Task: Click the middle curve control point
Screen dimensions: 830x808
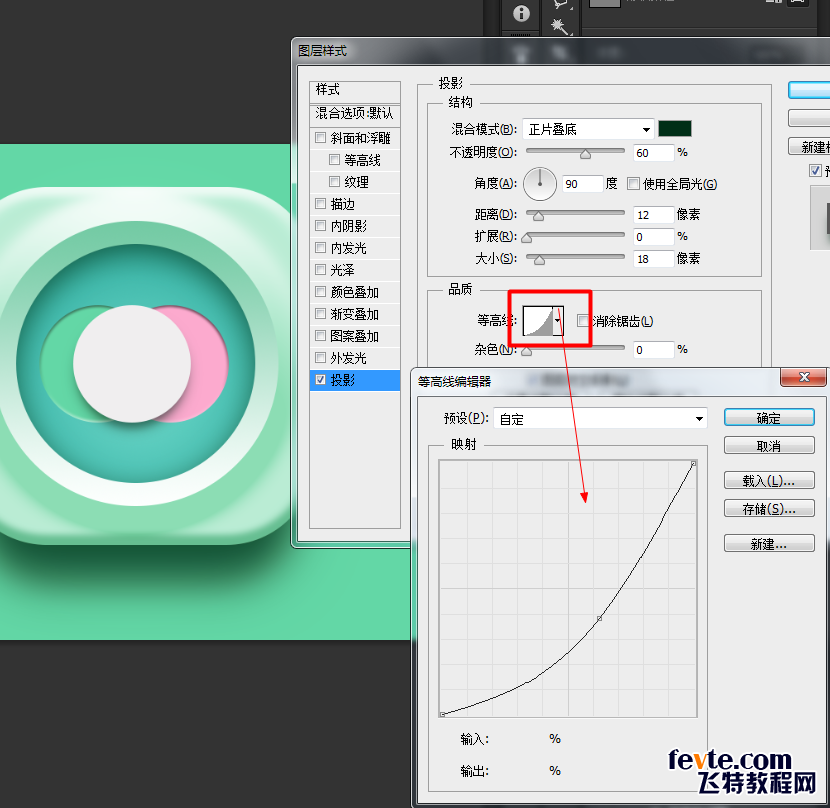Action: click(x=599, y=618)
